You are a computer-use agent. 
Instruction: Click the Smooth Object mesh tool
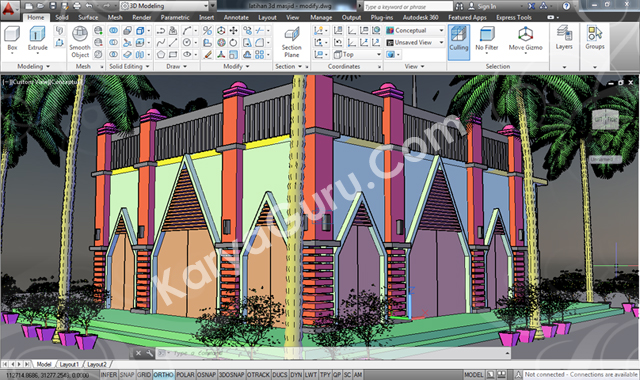80,42
